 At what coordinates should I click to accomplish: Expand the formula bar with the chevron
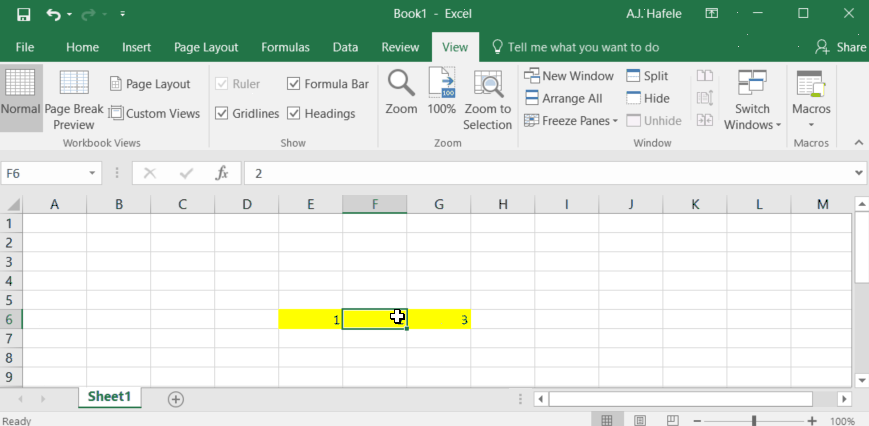click(859, 173)
